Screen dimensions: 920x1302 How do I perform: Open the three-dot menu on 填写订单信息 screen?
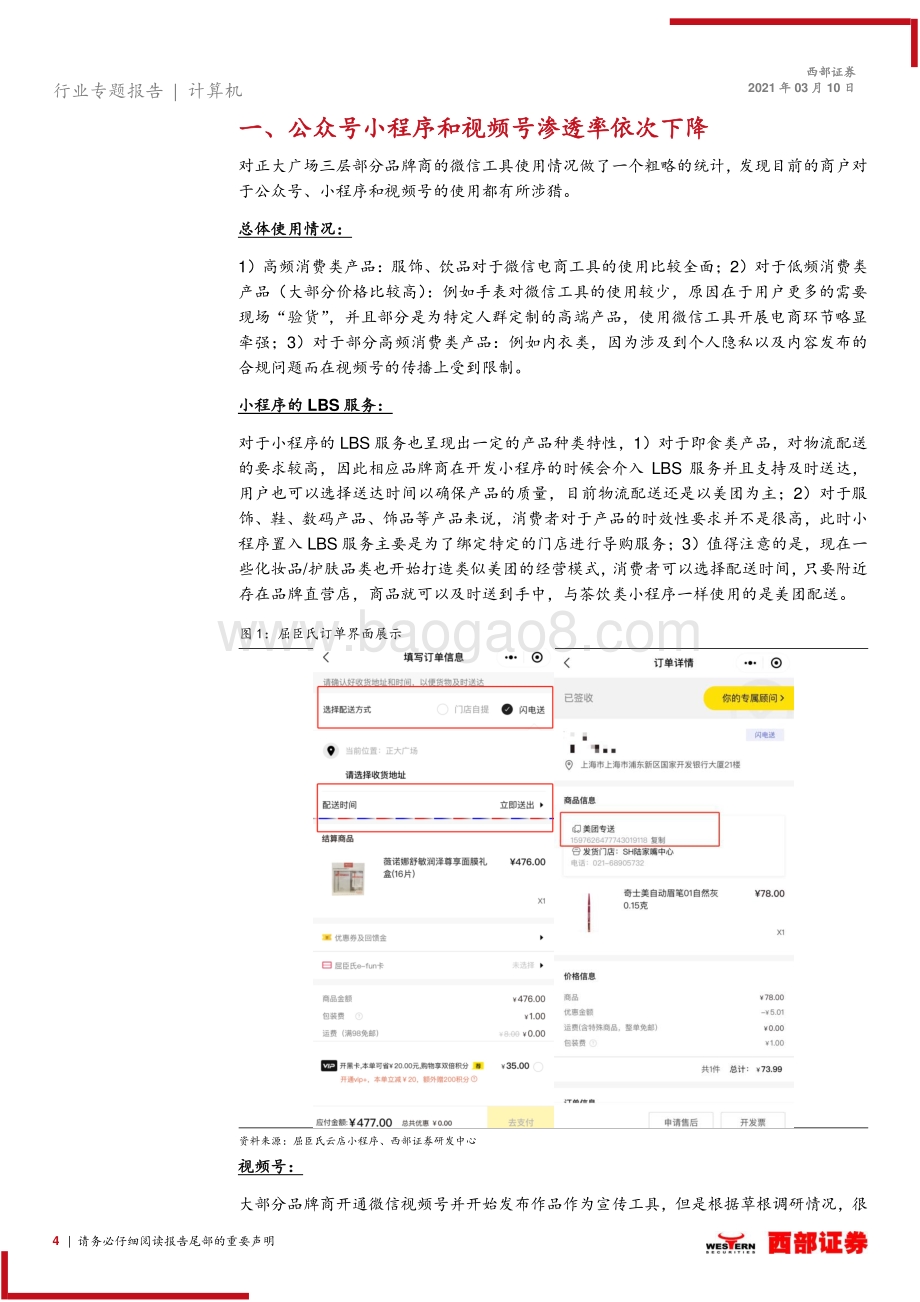(511, 658)
